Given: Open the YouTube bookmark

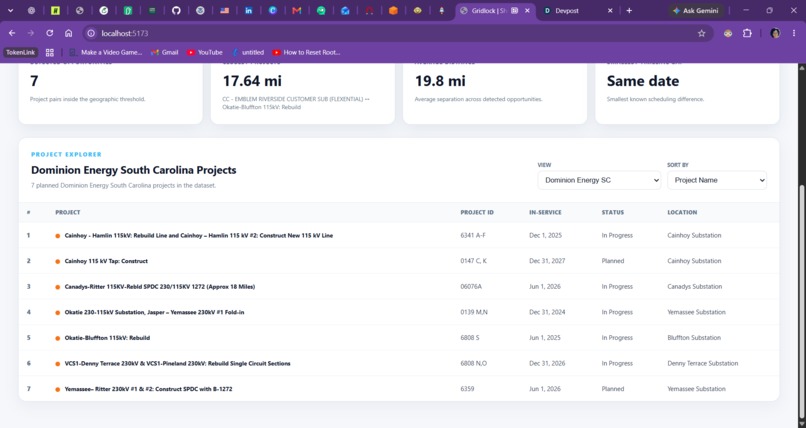Looking at the screenshot, I should 205,52.
